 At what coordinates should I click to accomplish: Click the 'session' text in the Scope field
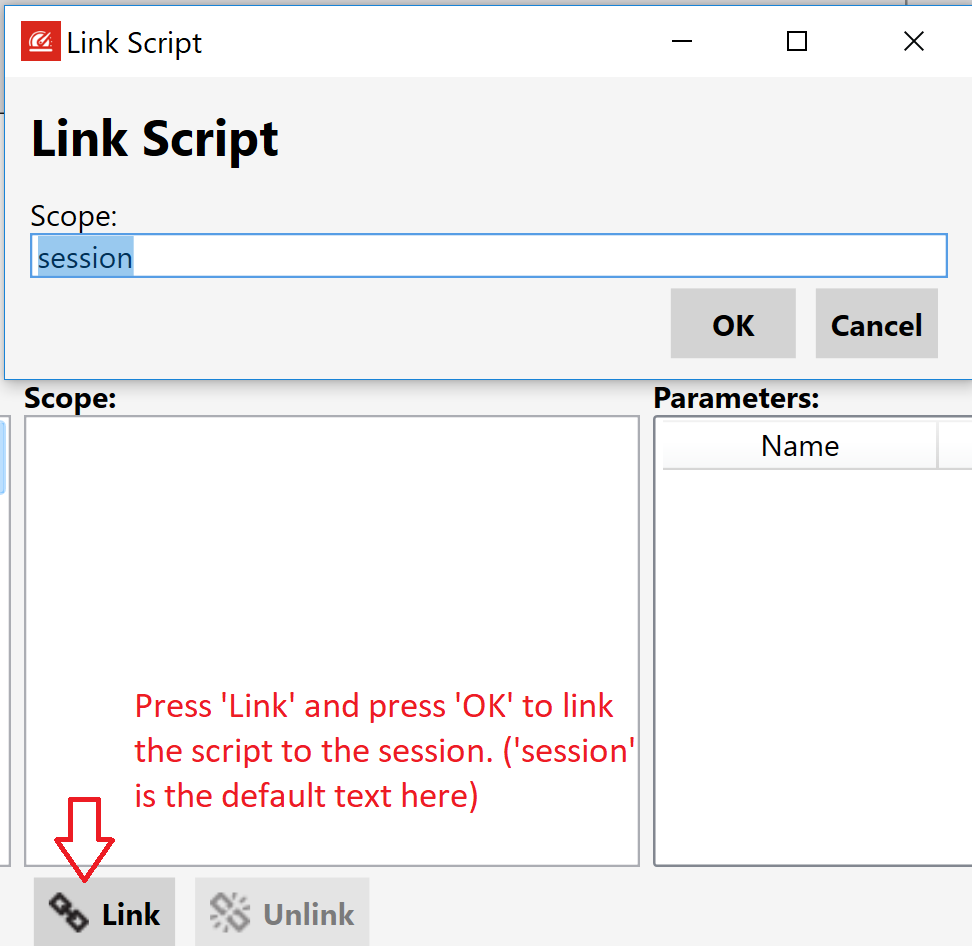(84, 257)
